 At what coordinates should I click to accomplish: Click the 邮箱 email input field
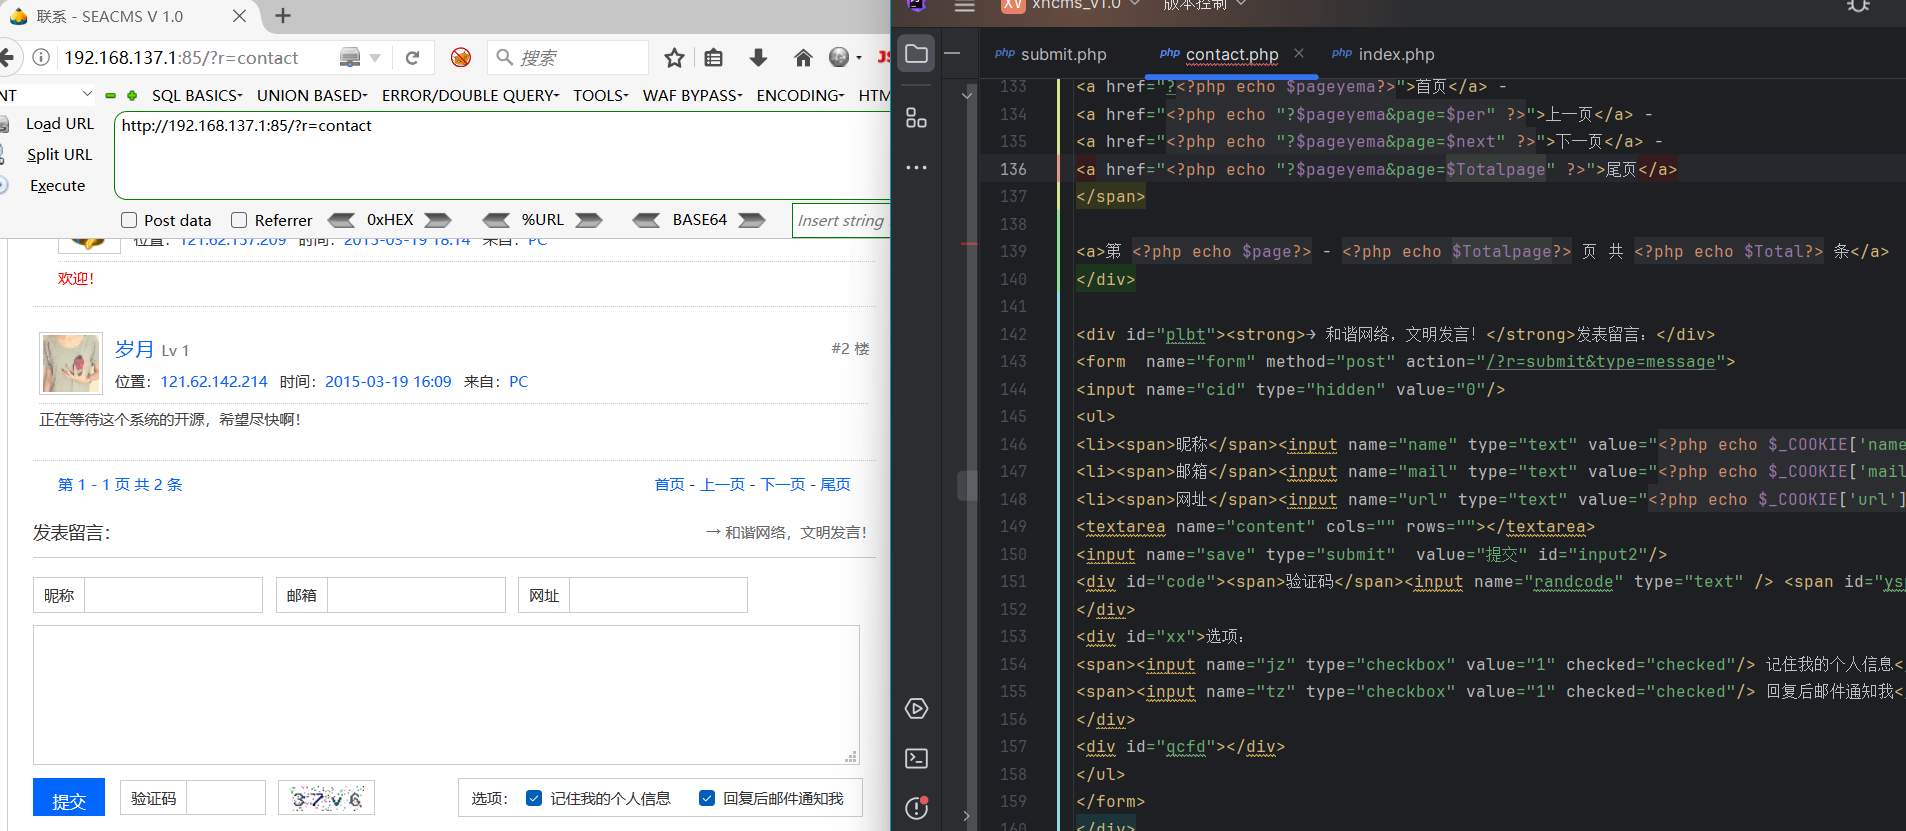coord(416,595)
